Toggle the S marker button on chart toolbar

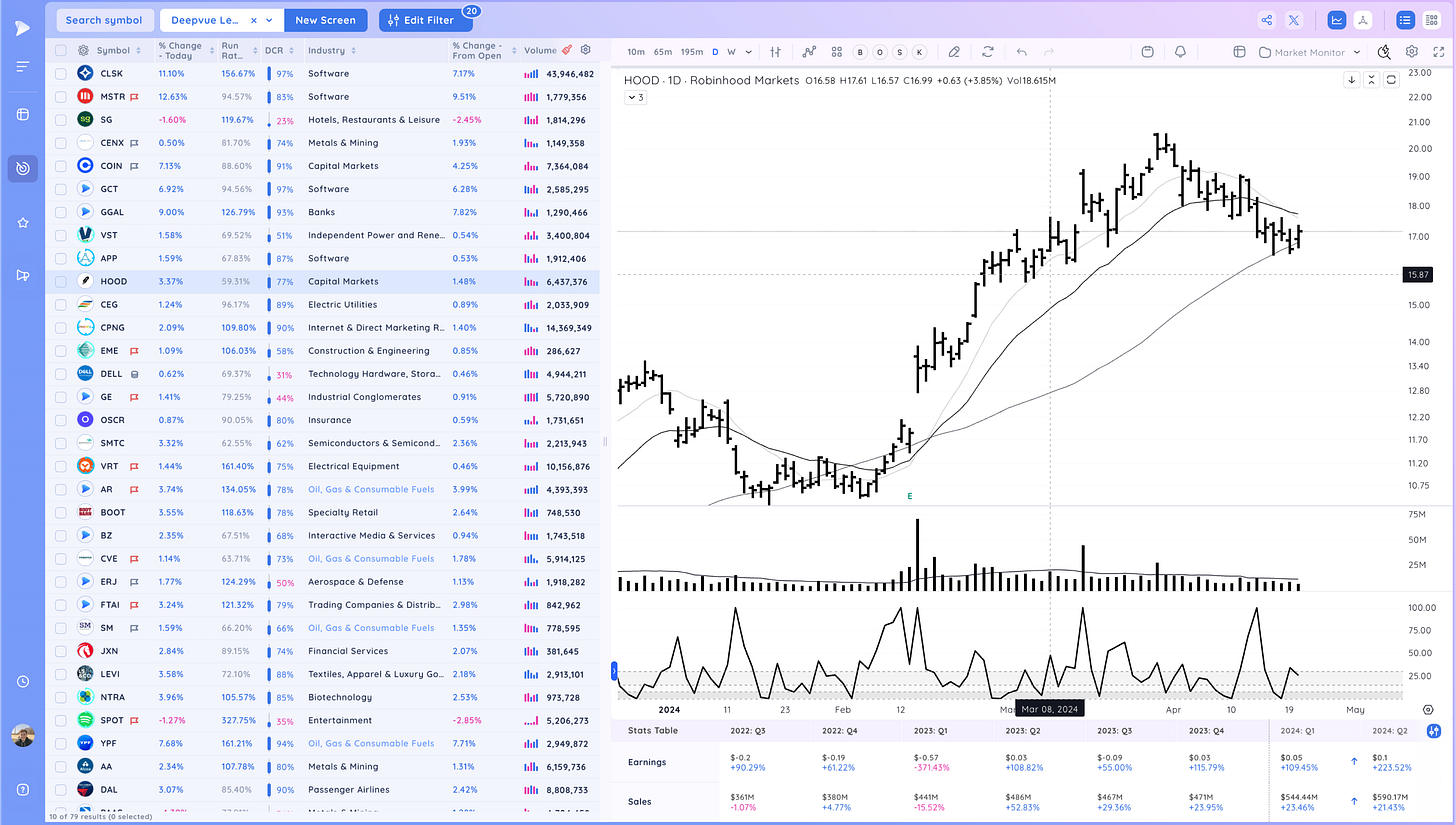pos(899,52)
